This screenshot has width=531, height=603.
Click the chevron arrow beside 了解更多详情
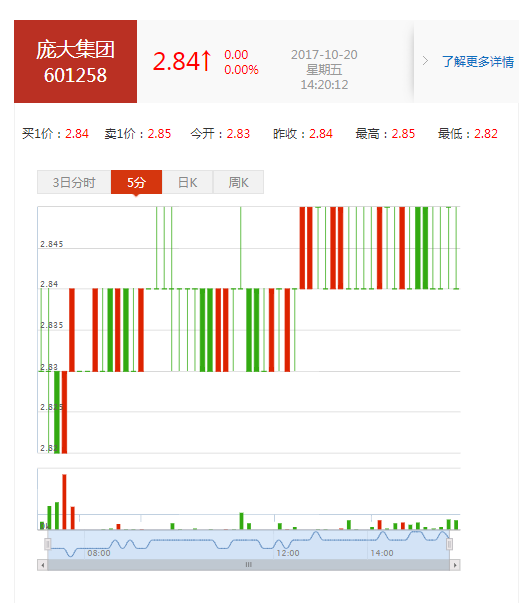(425, 61)
